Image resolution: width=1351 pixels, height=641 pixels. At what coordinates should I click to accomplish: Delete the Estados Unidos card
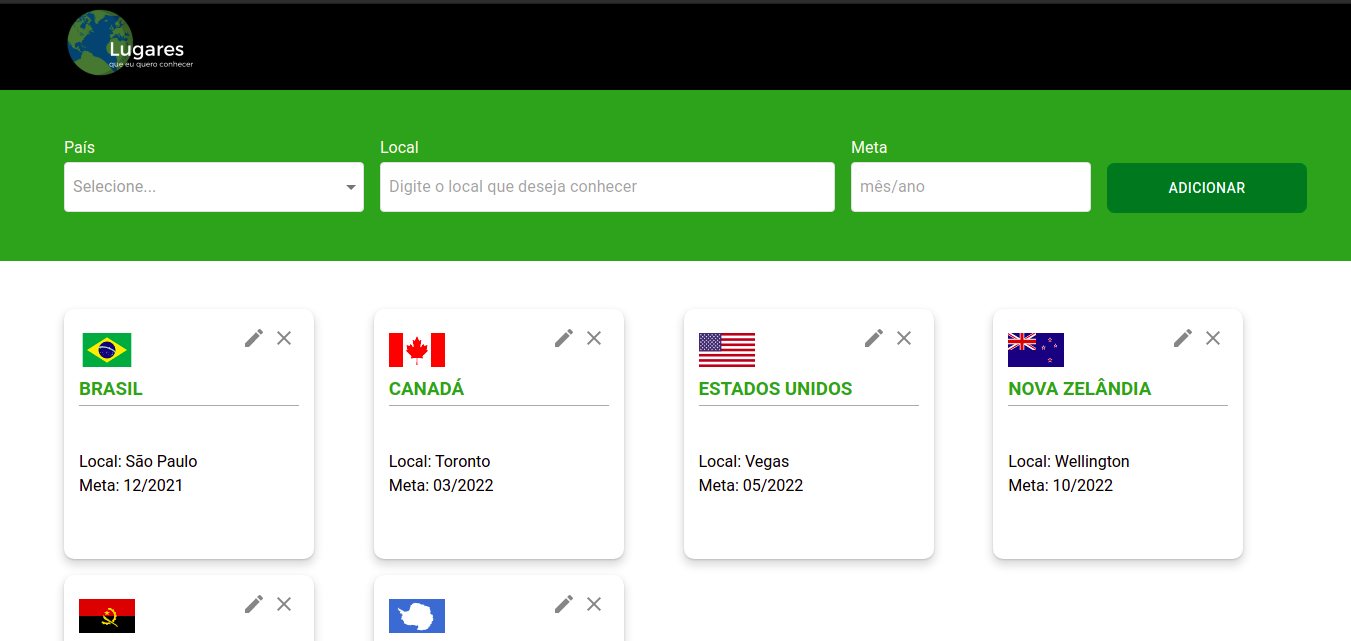point(904,338)
